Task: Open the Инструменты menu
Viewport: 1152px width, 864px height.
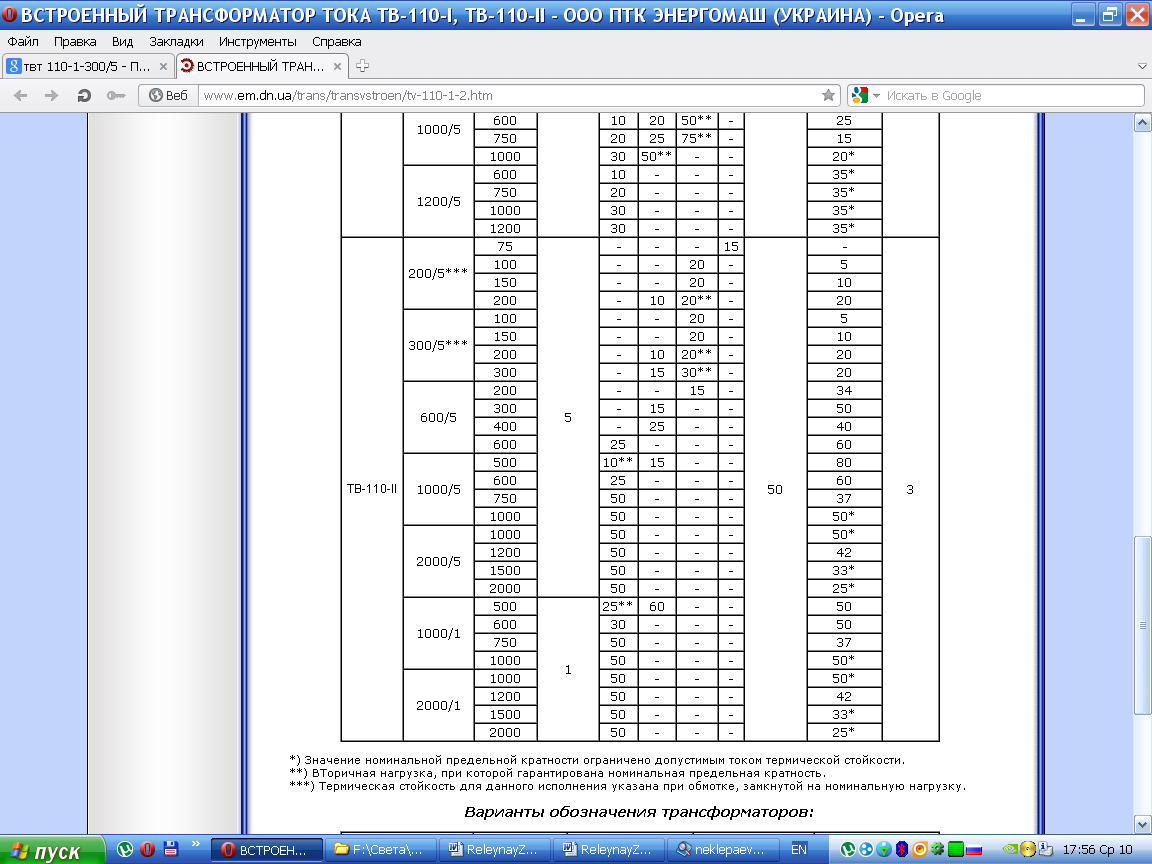Action: [x=257, y=42]
